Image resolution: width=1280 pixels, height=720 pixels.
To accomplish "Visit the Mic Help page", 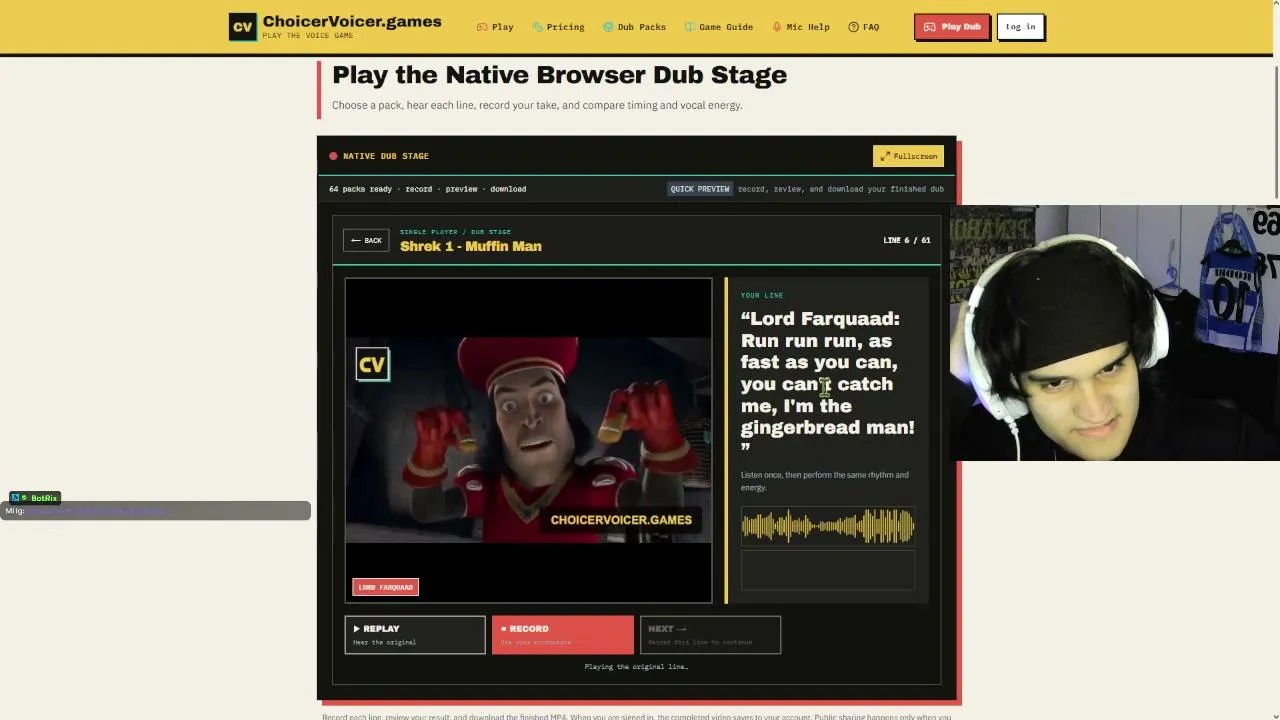I will (x=801, y=27).
